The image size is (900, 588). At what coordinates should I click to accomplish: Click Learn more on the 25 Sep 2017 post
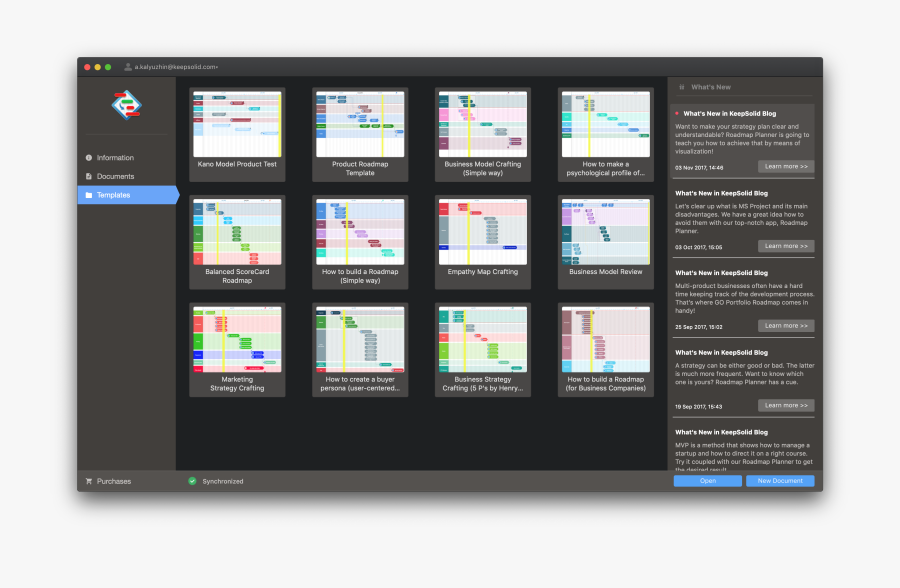(x=785, y=326)
